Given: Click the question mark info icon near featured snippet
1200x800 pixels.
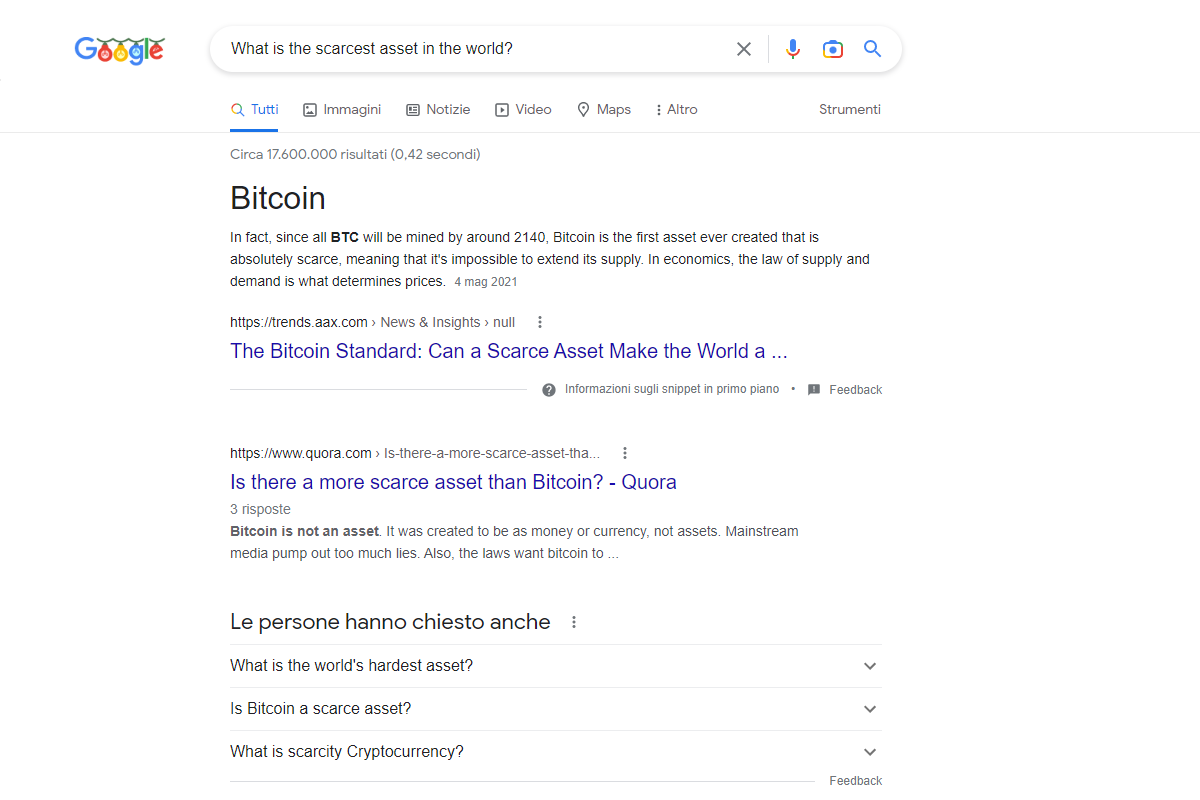Looking at the screenshot, I should (548, 389).
